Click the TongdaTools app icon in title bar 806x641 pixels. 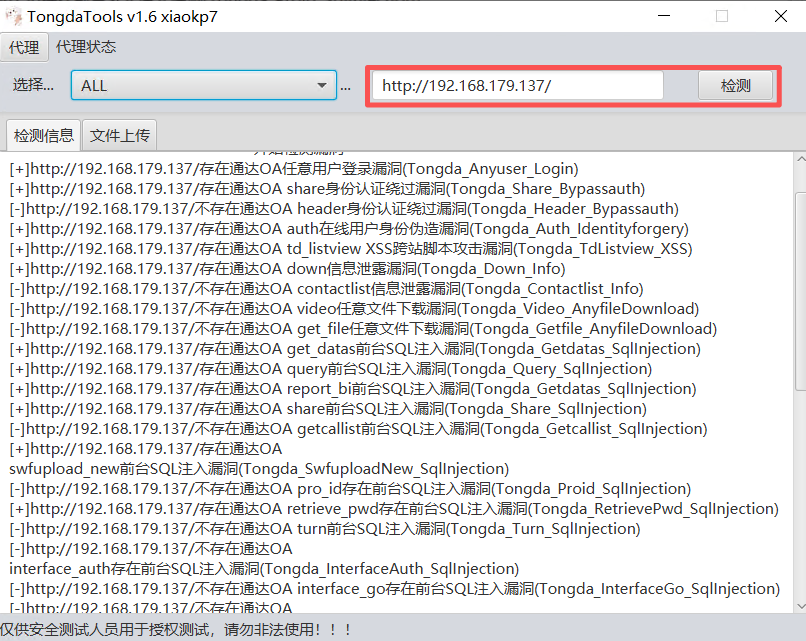coord(13,16)
